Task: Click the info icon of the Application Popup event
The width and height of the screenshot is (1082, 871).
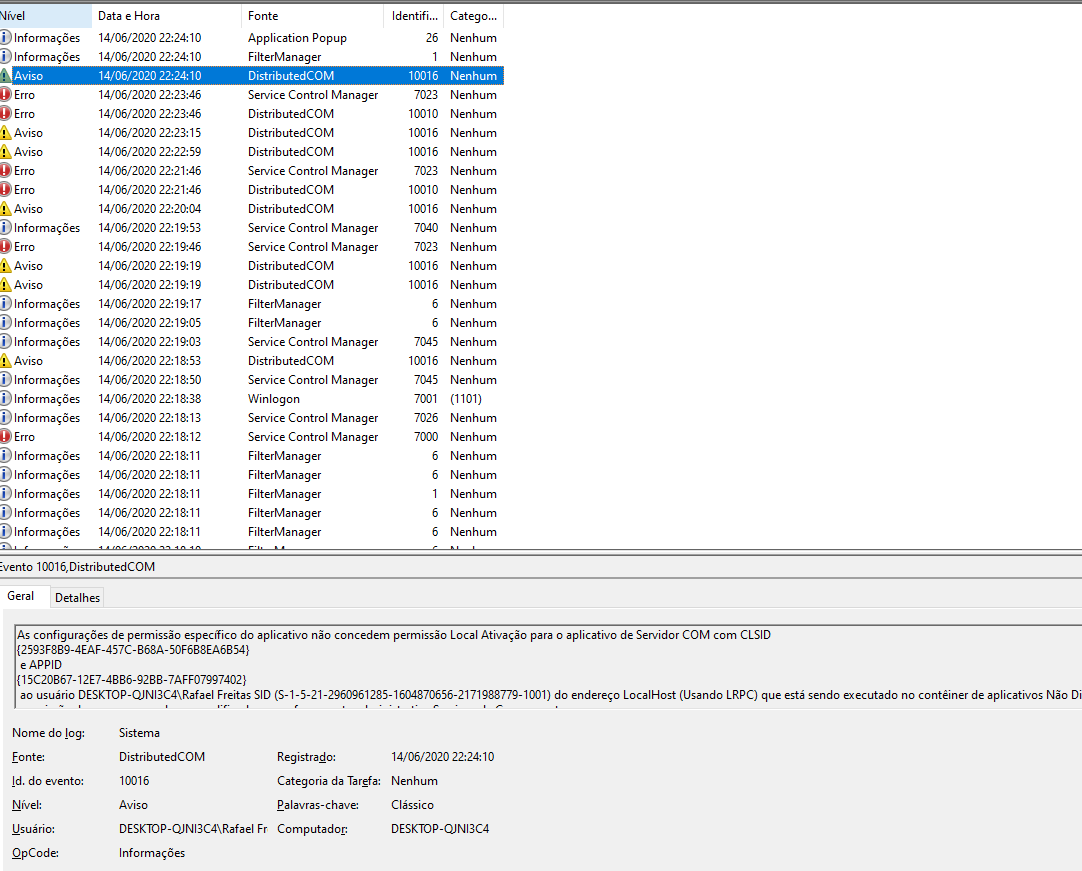Action: point(5,38)
